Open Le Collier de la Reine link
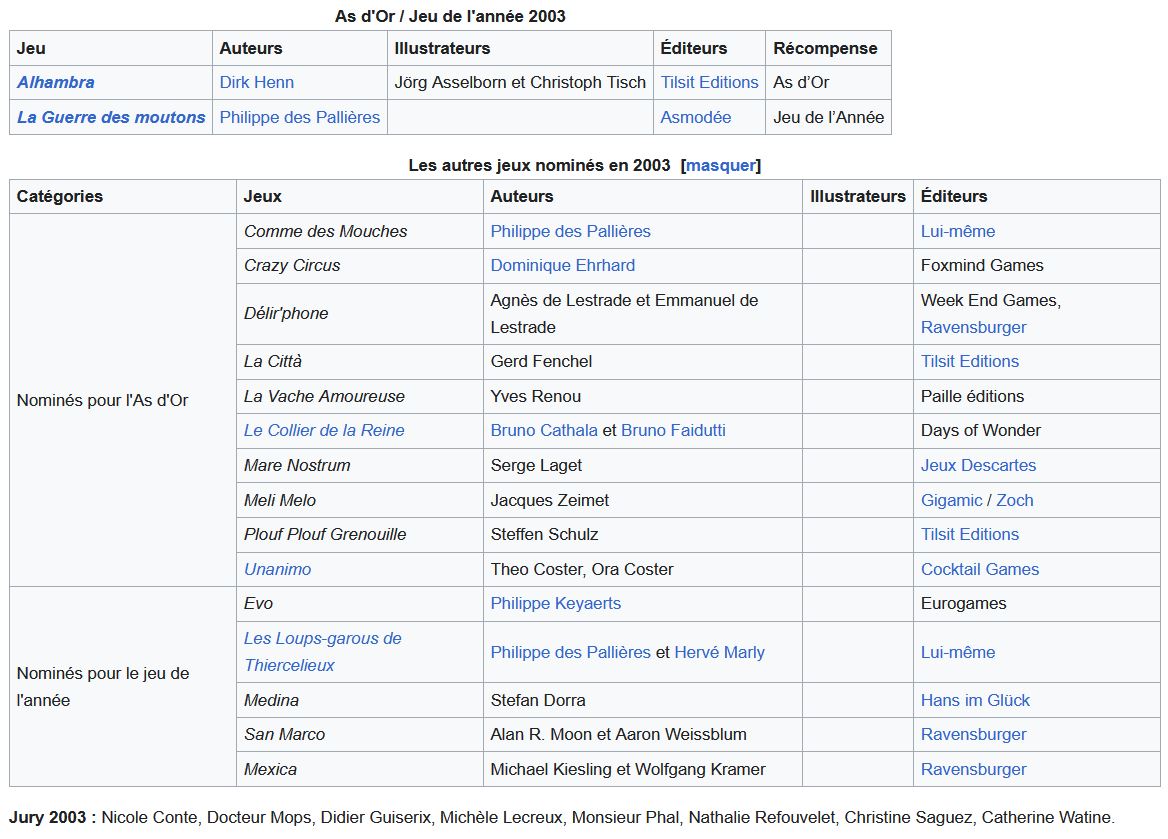The width and height of the screenshot is (1168, 839). point(324,431)
